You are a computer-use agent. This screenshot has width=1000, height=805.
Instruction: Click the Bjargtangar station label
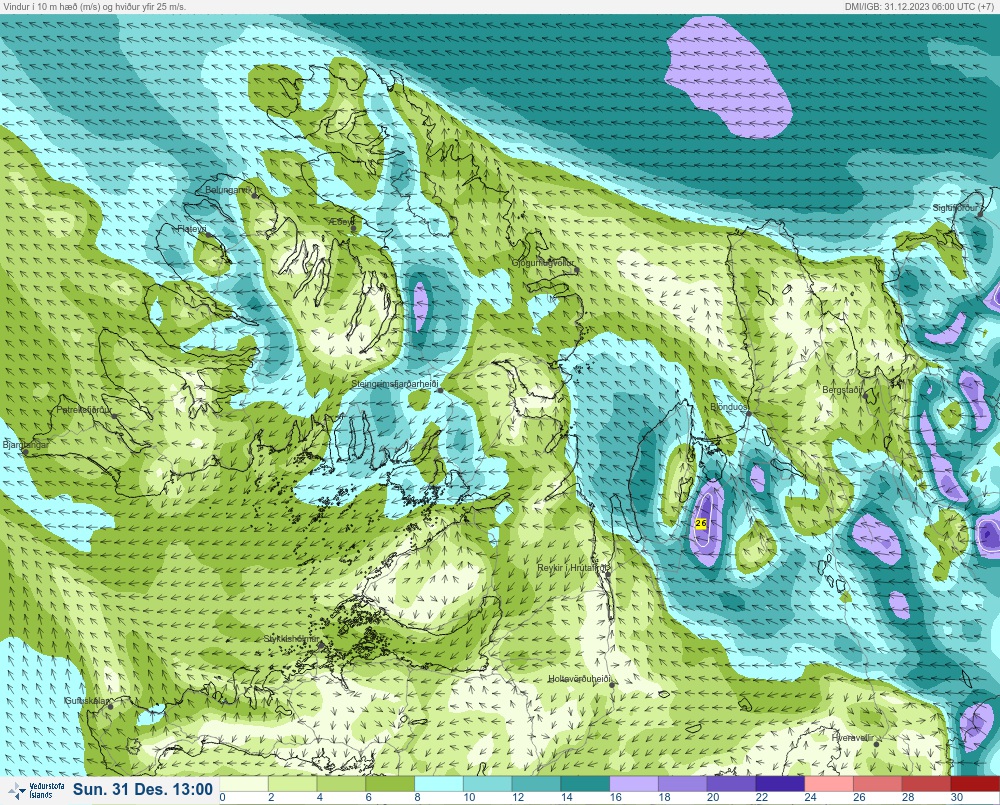pyautogui.click(x=26, y=445)
